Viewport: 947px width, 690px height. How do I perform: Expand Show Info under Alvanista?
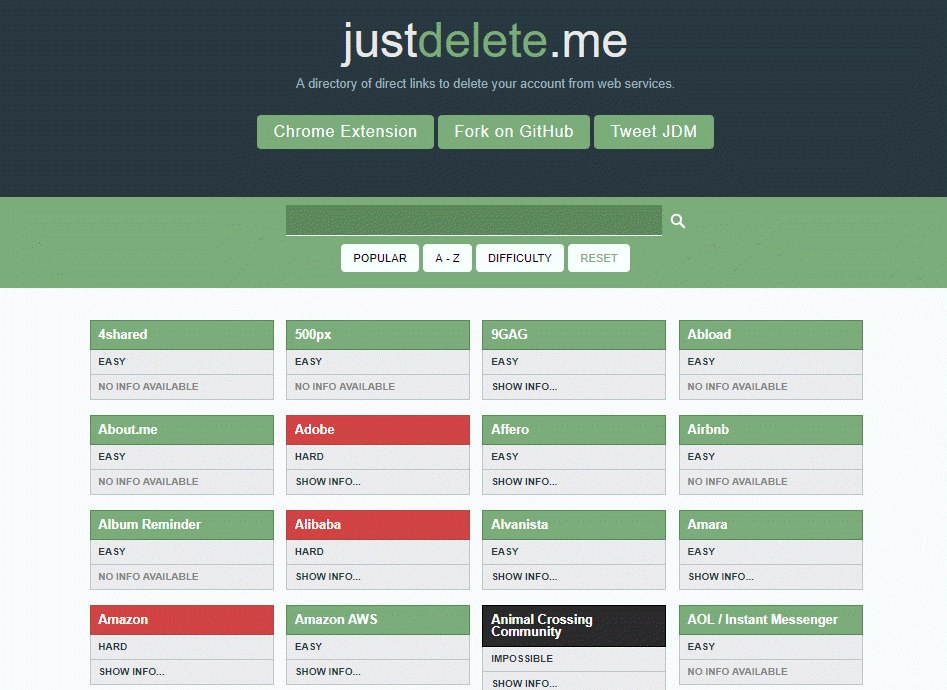click(x=524, y=576)
